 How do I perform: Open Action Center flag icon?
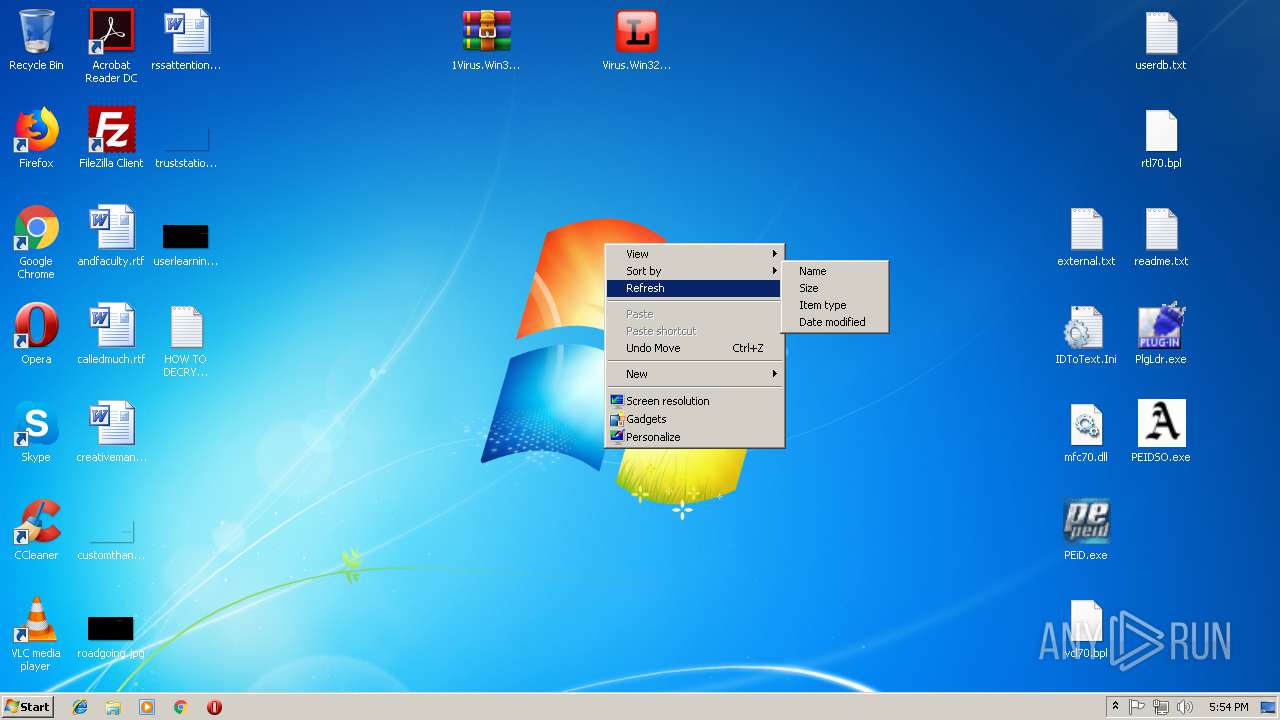1137,707
